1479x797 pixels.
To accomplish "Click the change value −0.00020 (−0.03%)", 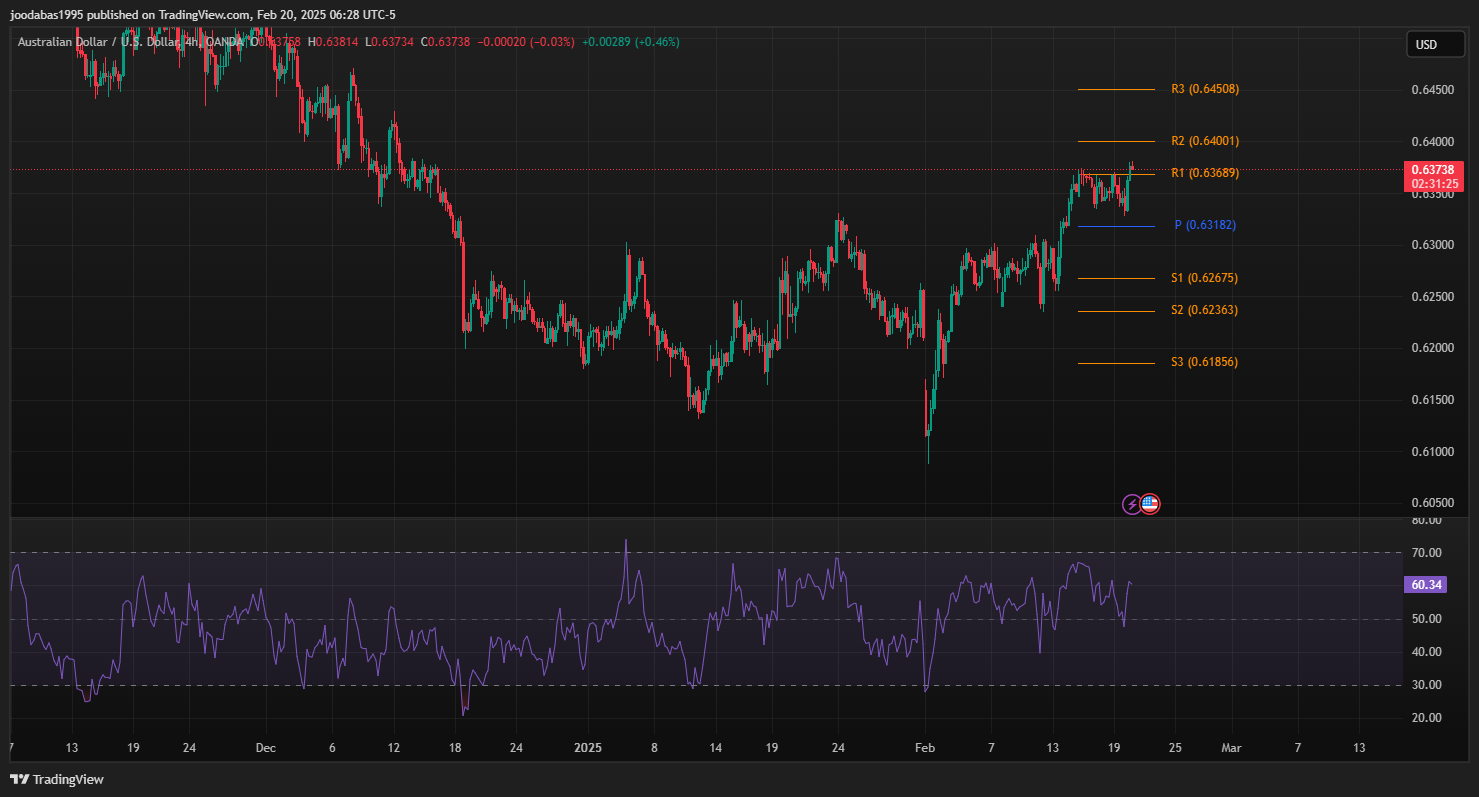I will pos(526,42).
